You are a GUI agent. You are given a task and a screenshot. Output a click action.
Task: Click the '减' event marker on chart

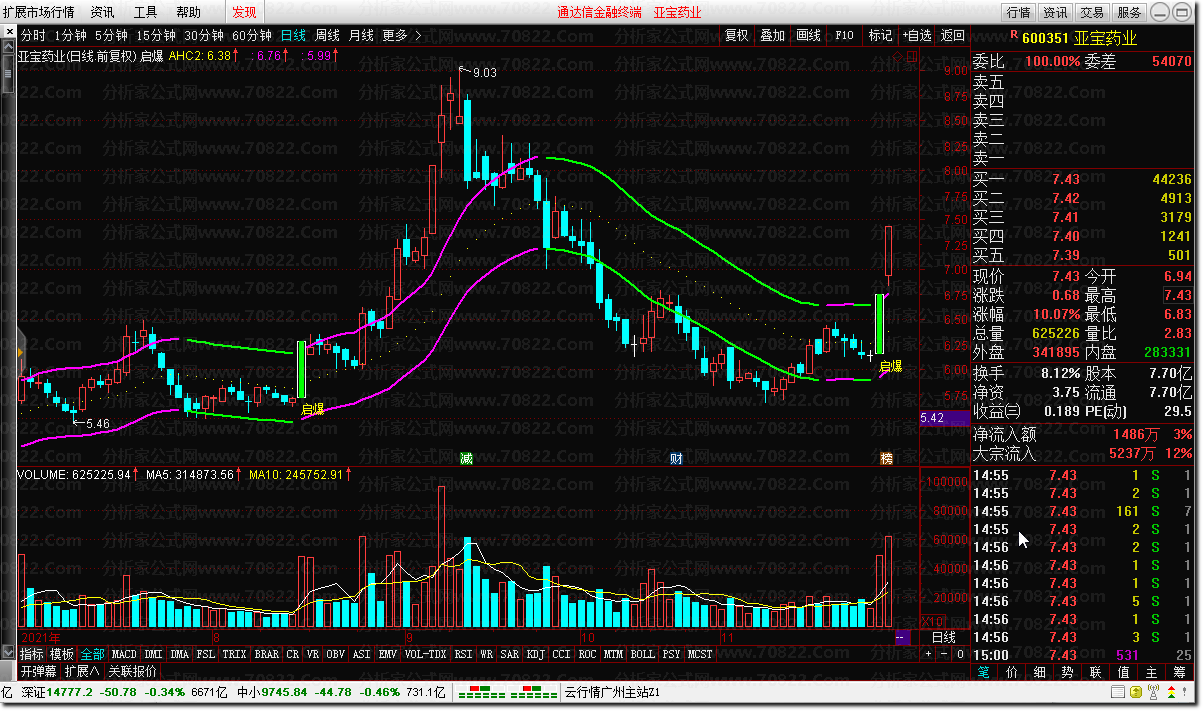[466, 458]
